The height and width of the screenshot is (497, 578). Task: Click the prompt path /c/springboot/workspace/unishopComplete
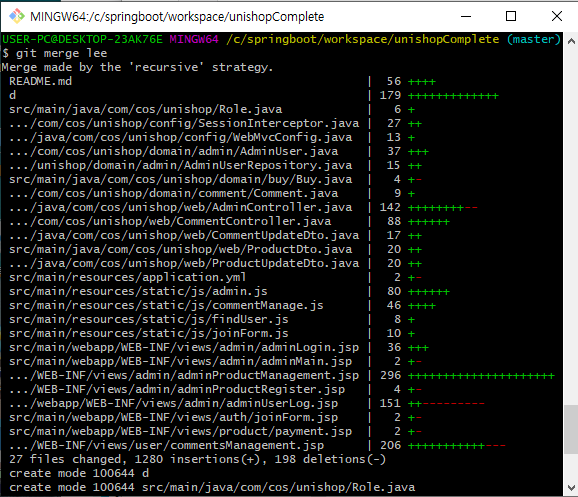click(x=363, y=39)
